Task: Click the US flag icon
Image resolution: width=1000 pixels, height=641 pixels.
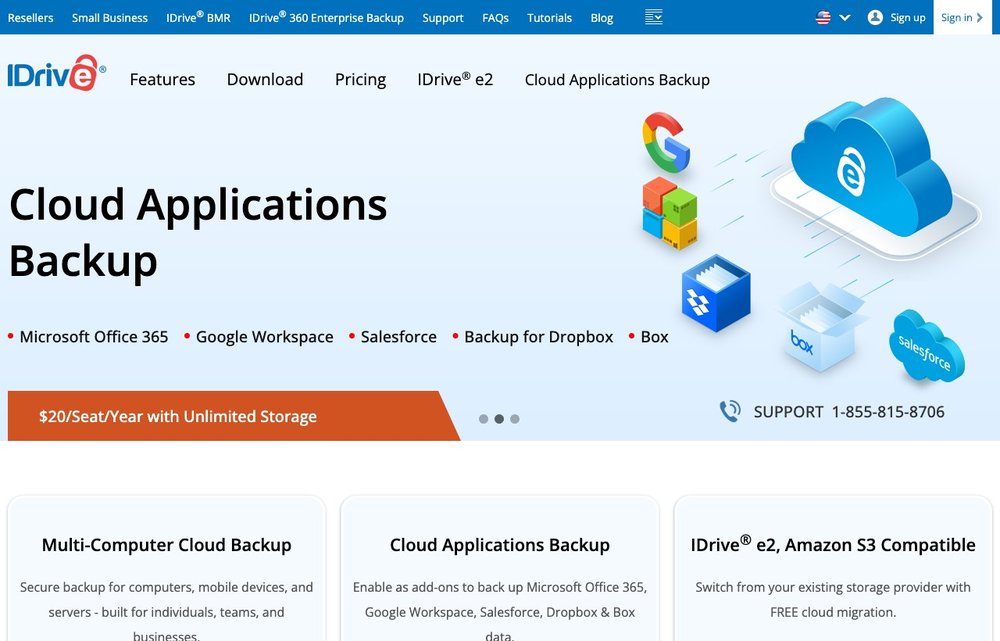Action: click(x=823, y=18)
